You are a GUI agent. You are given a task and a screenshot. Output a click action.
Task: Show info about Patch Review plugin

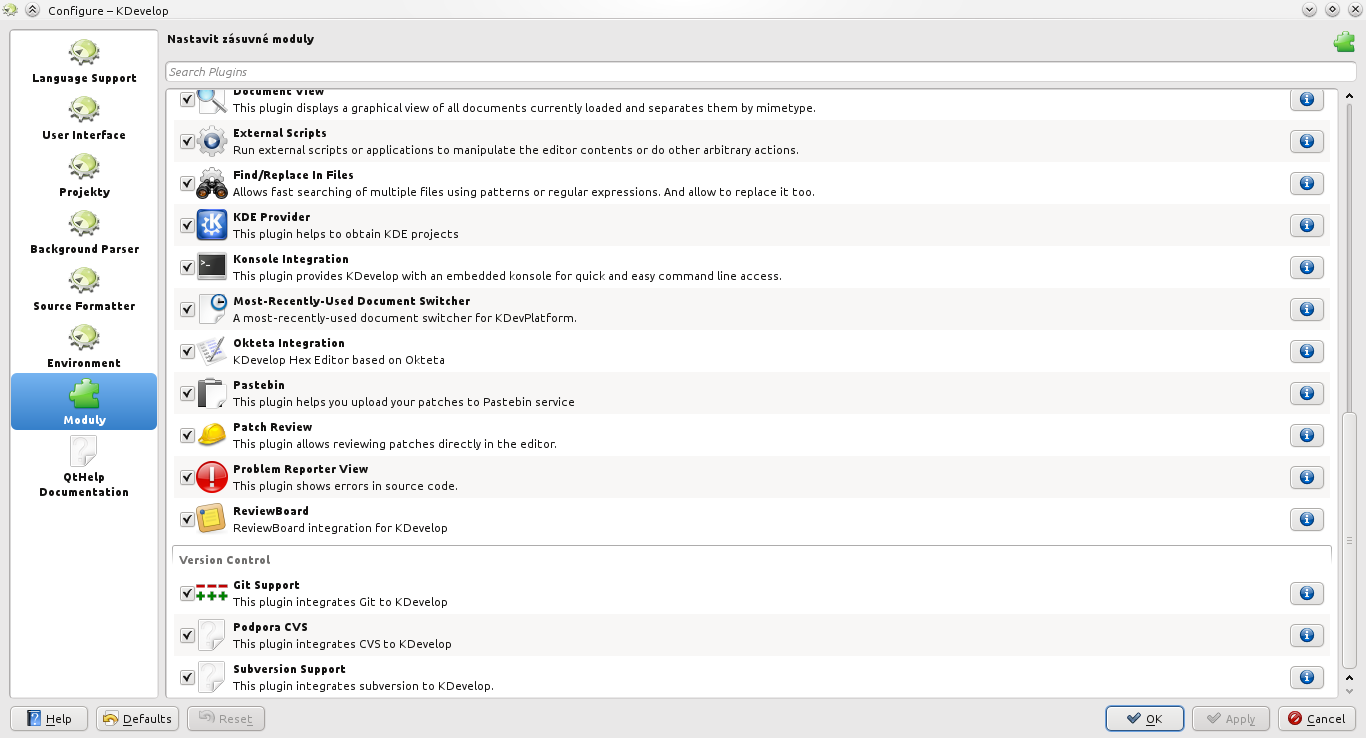coord(1306,435)
